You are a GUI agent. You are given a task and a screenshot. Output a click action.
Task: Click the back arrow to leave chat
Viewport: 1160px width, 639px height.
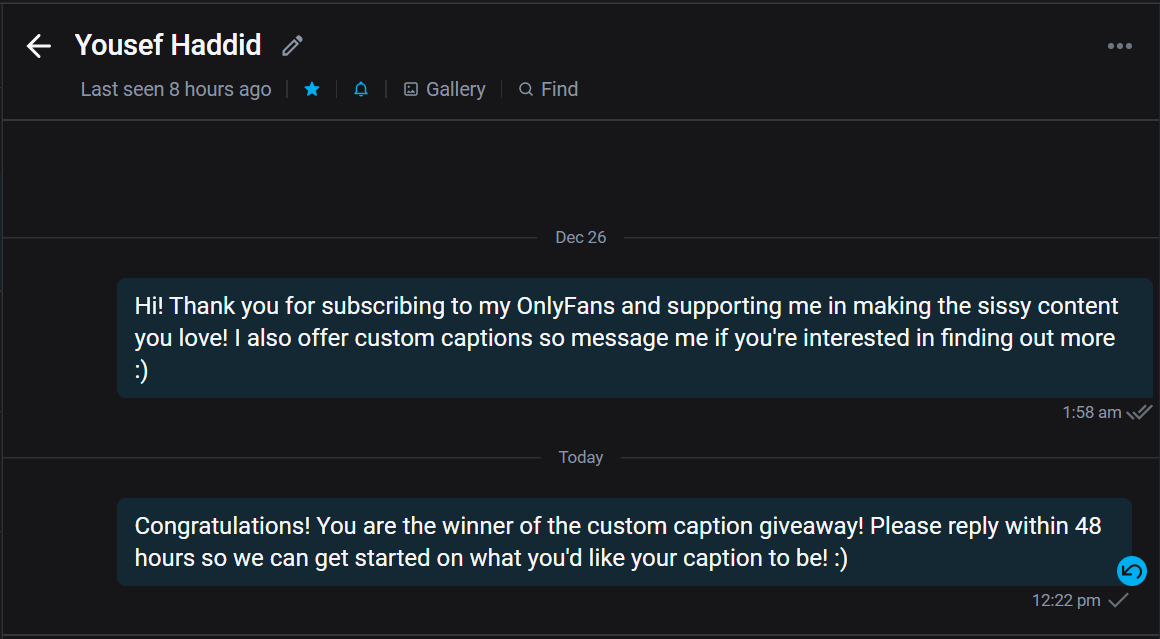pyautogui.click(x=37, y=45)
